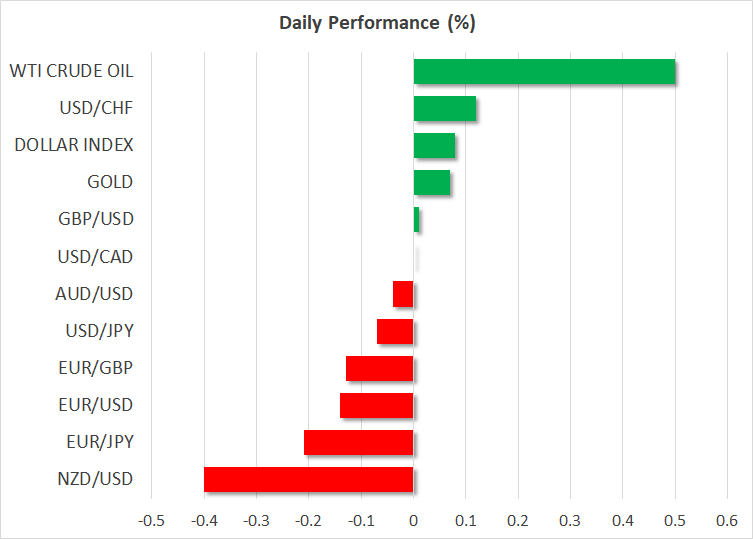The image size is (753, 539).
Task: Click the Daily Performance (%) chart title
Action: tap(376, 22)
